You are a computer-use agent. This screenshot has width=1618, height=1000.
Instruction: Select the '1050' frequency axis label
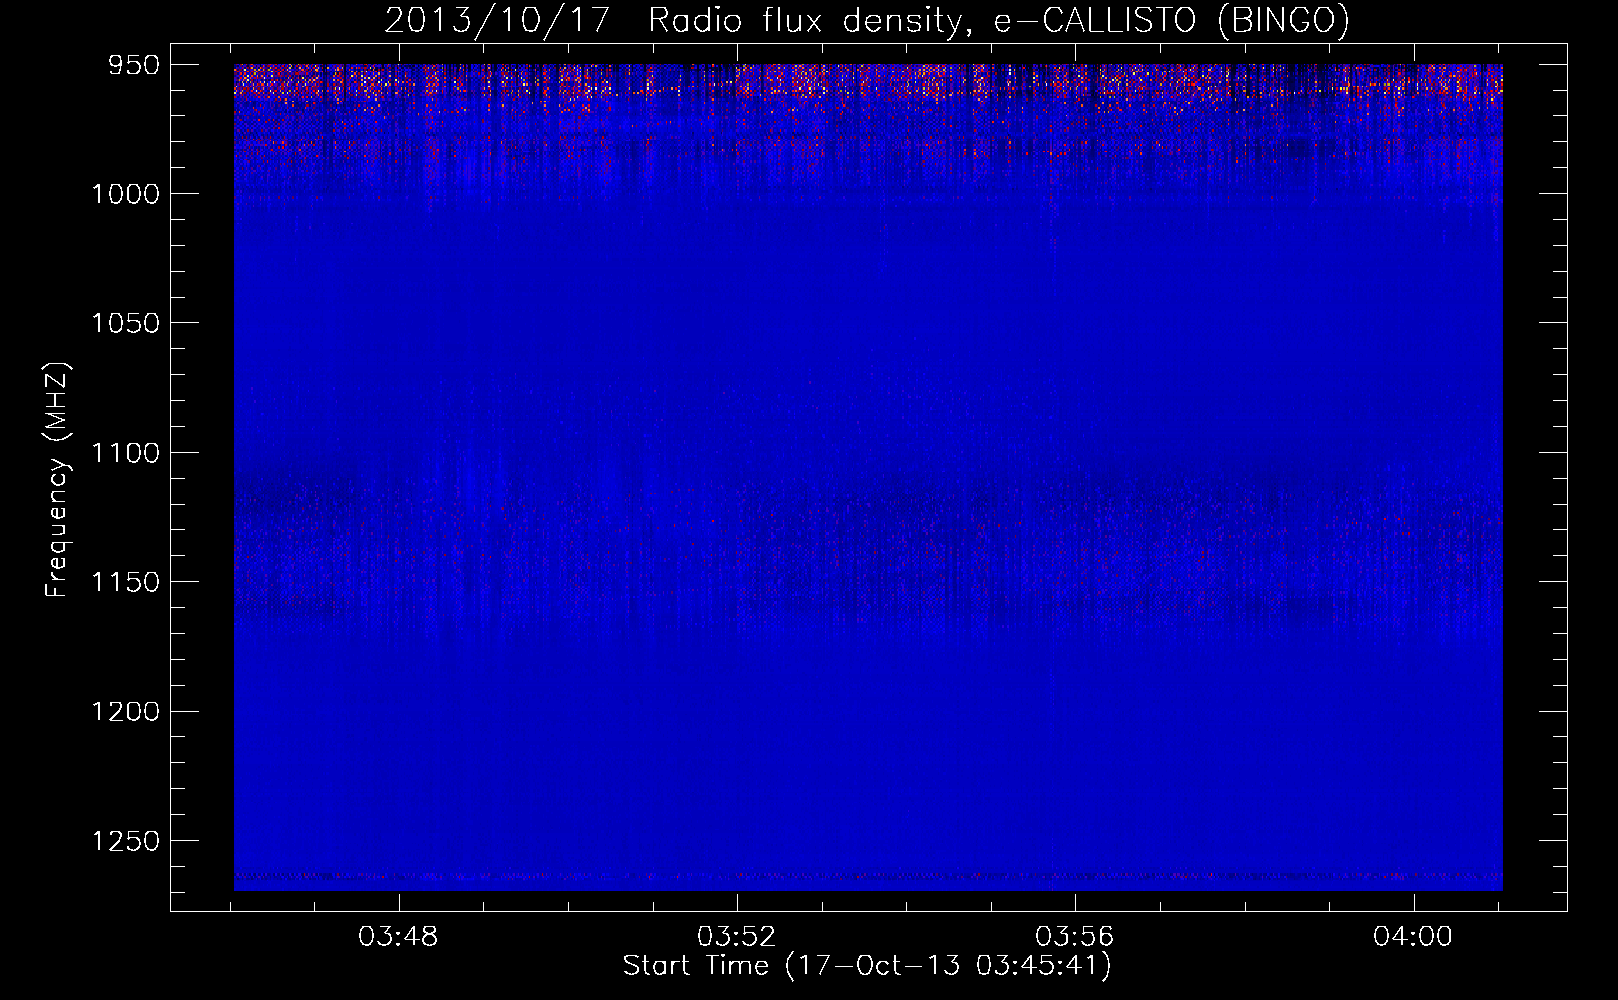click(x=126, y=323)
